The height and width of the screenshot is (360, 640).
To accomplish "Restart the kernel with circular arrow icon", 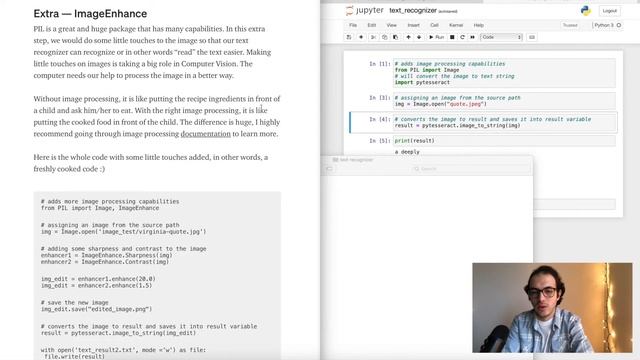I will pos(462,37).
